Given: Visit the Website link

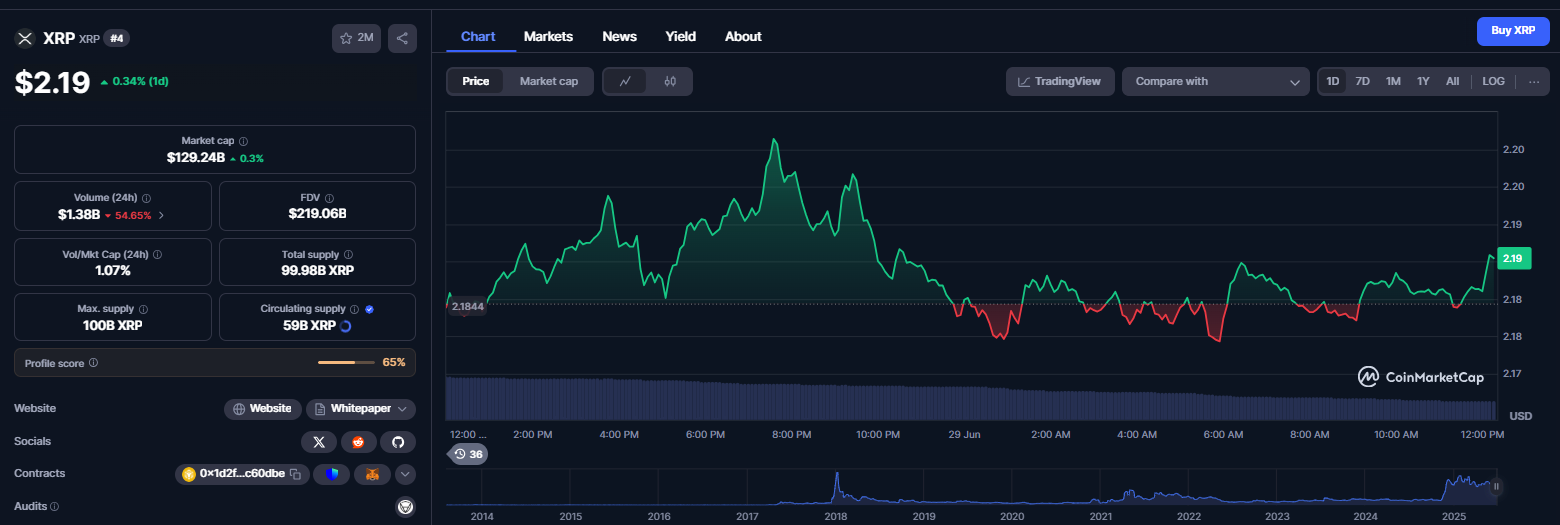Looking at the screenshot, I should [263, 409].
